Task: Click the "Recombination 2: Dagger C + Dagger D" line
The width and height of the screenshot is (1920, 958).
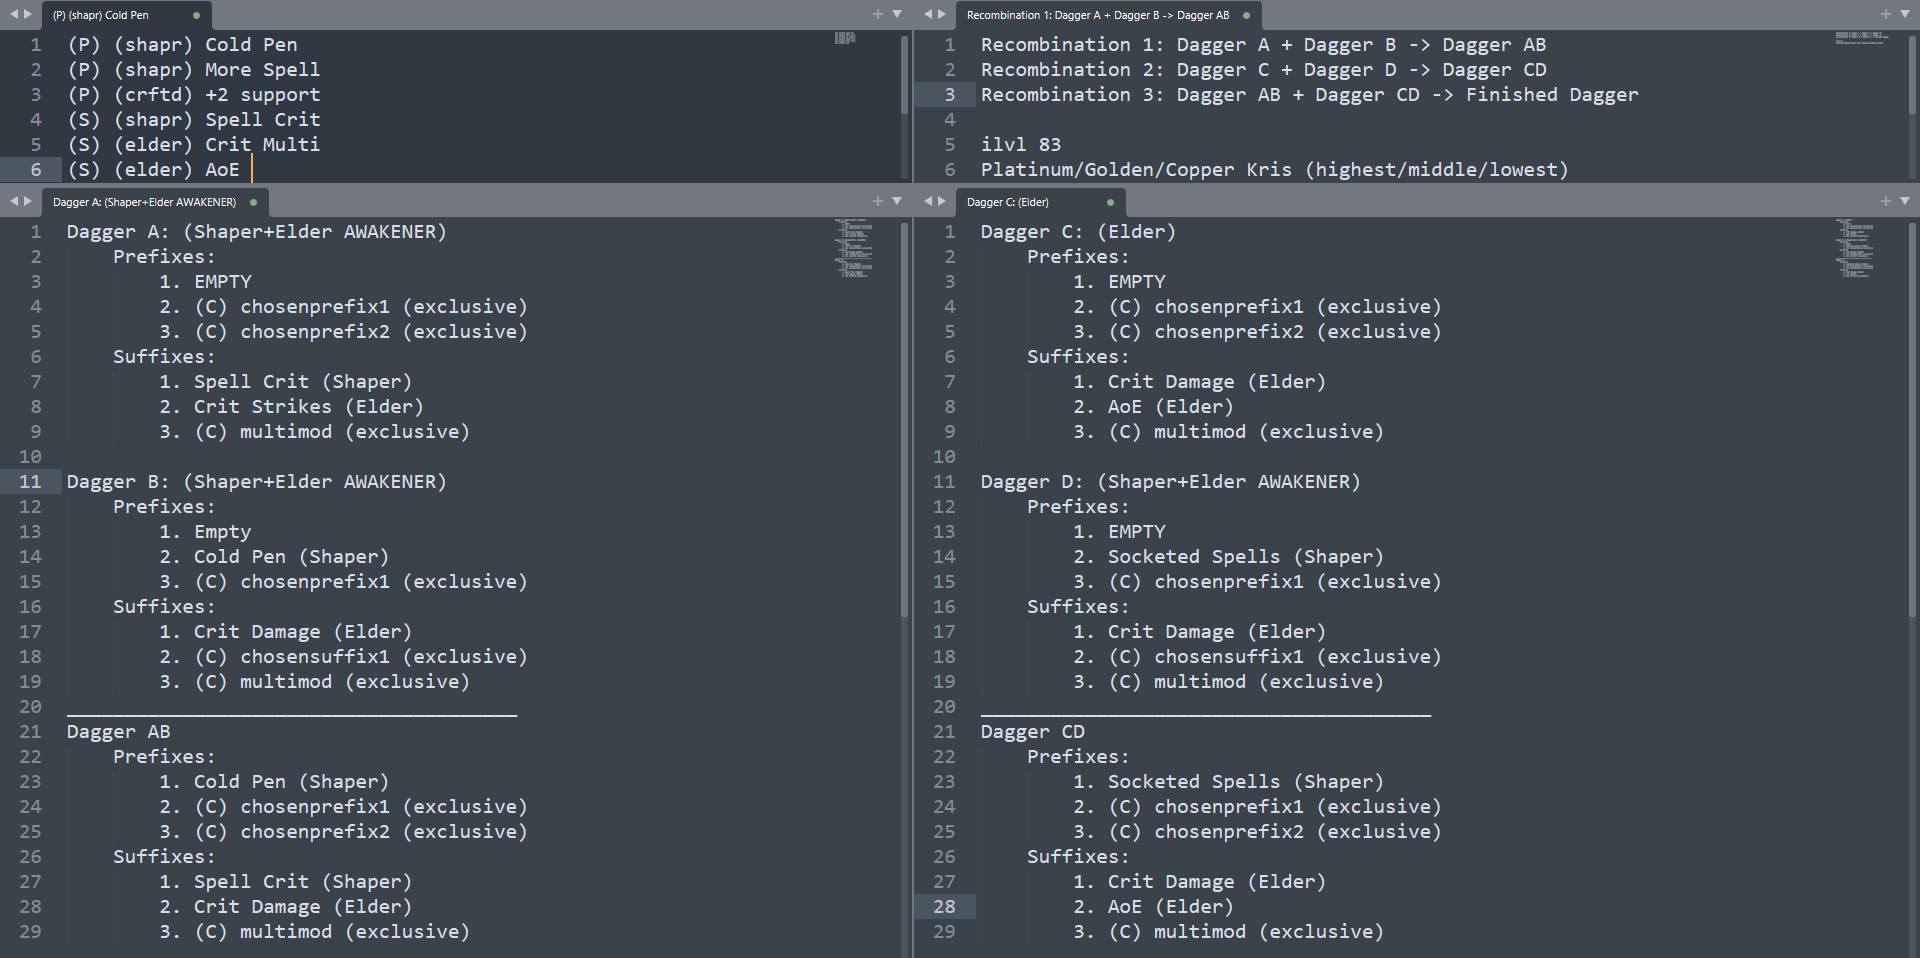Action: [x=1263, y=70]
